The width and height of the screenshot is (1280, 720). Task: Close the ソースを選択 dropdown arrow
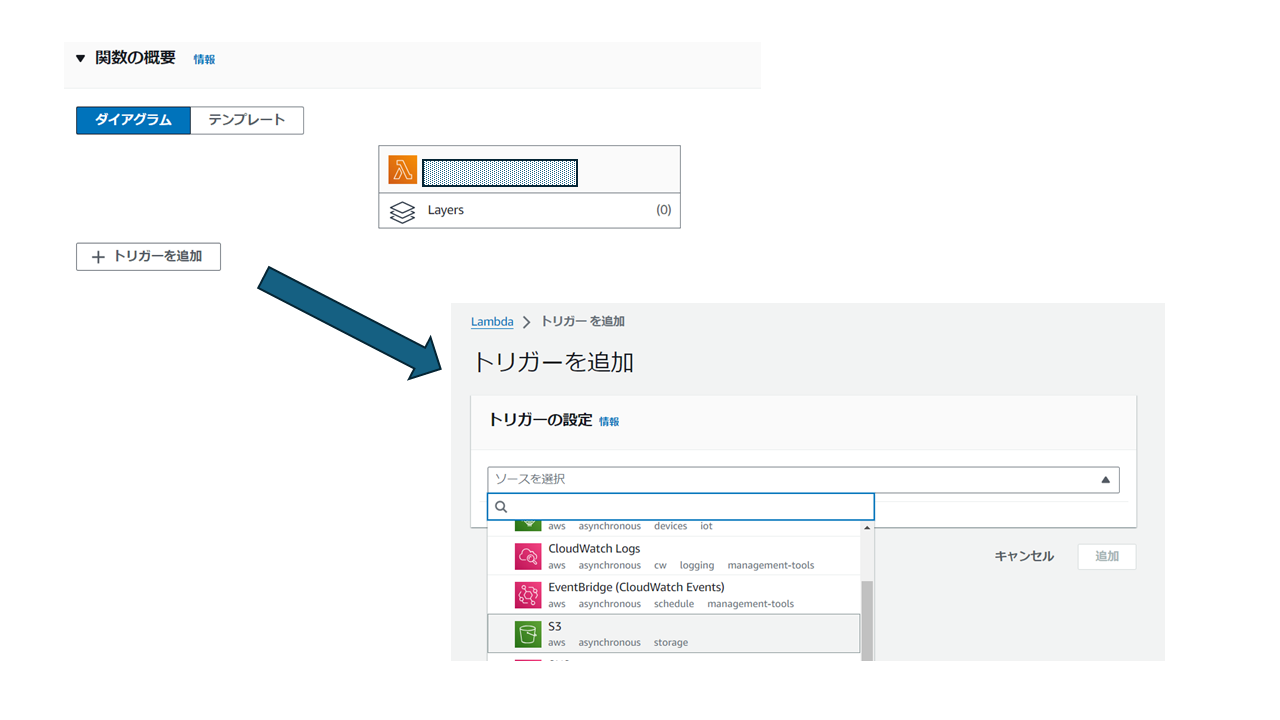click(x=1106, y=479)
